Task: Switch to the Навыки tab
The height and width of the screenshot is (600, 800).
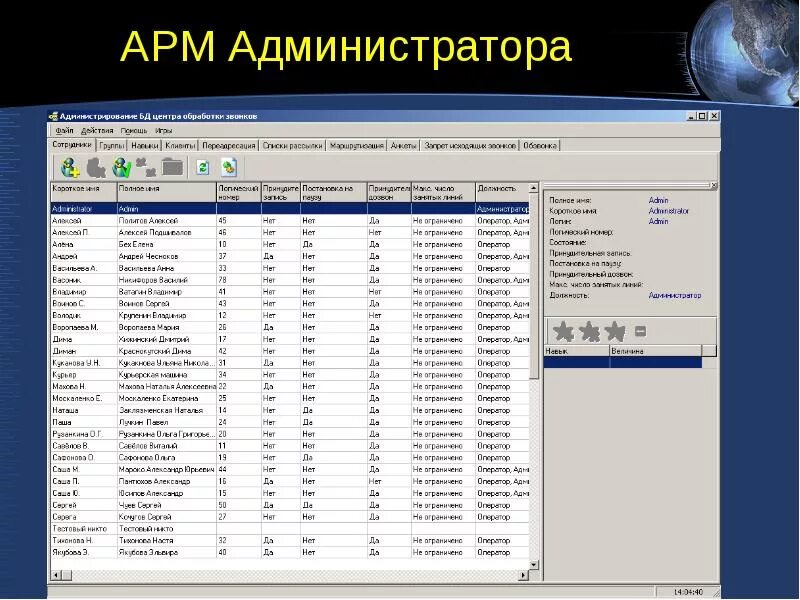Action: 144,146
